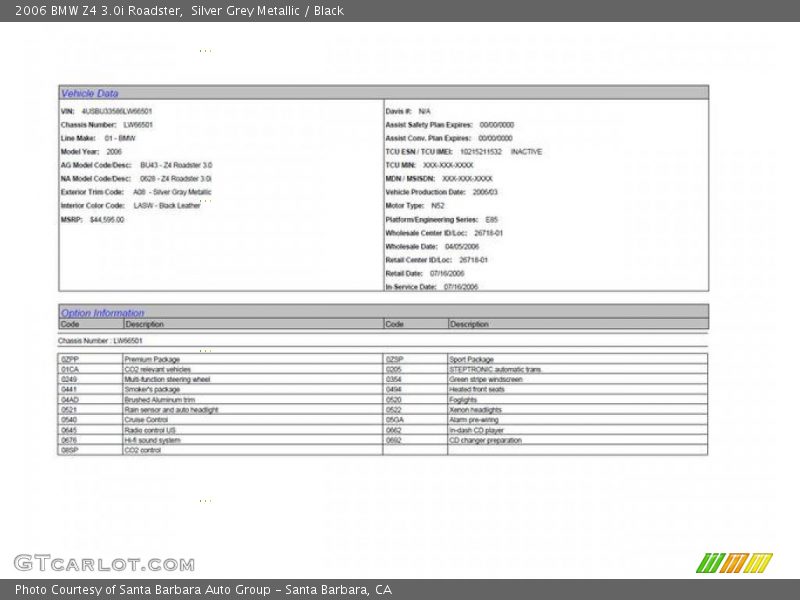Click the GTCarLot.com logo
The width and height of the screenshot is (800, 600).
pos(104,563)
